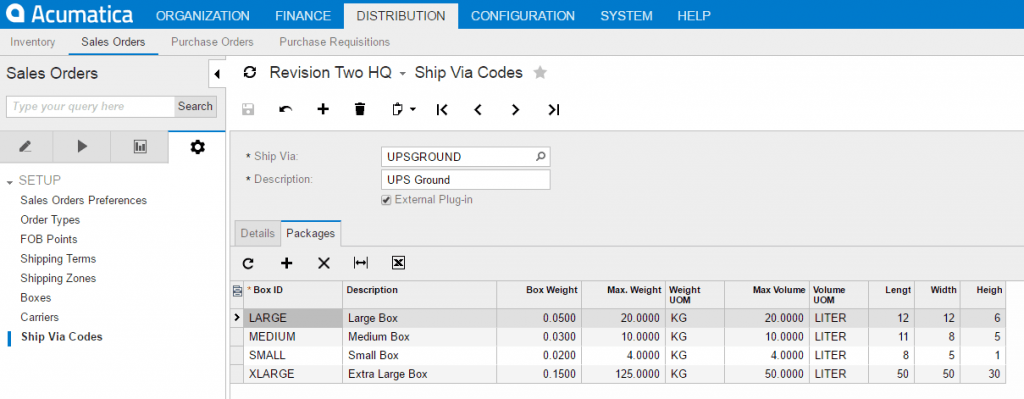Image resolution: width=1024 pixels, height=399 pixels.
Task: Switch to the Purchase Requisitions submenu
Action: (334, 42)
